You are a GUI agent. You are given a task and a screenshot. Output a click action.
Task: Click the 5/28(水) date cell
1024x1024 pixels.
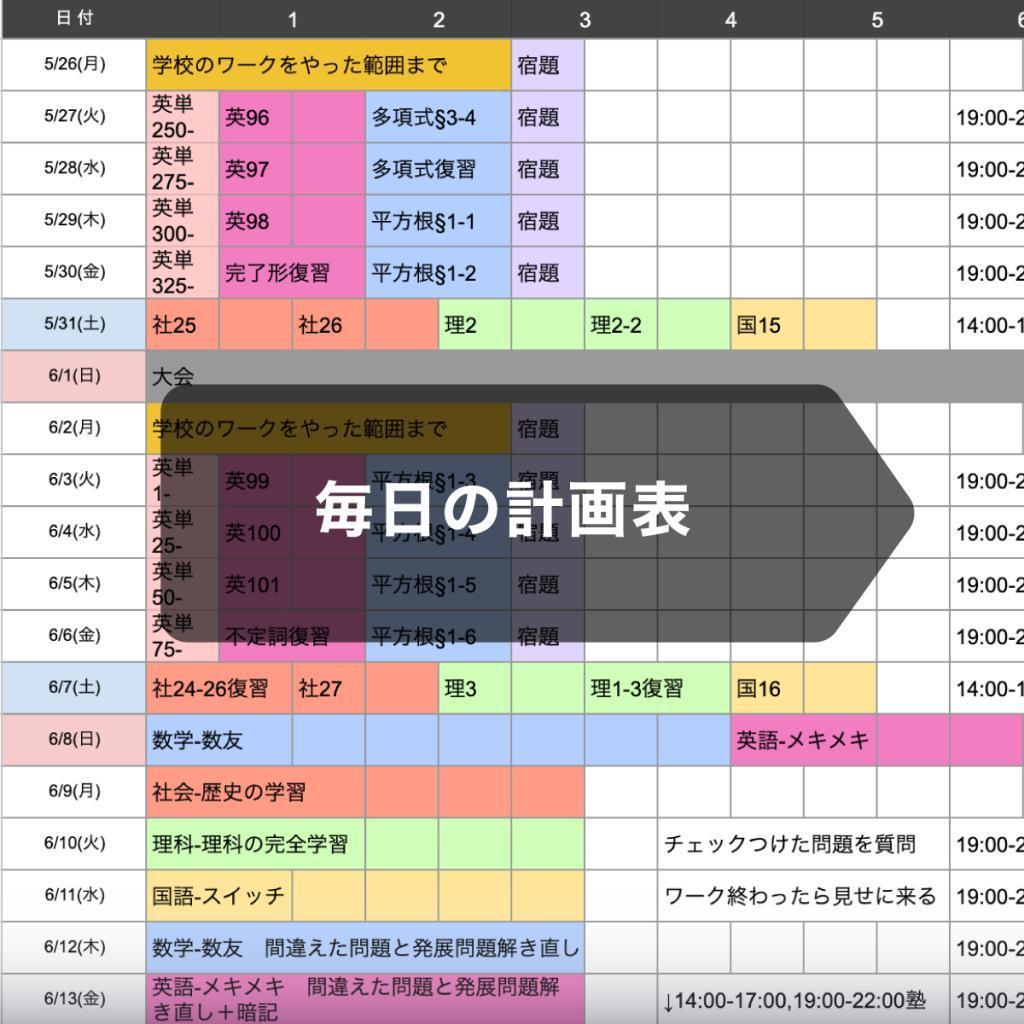point(74,168)
